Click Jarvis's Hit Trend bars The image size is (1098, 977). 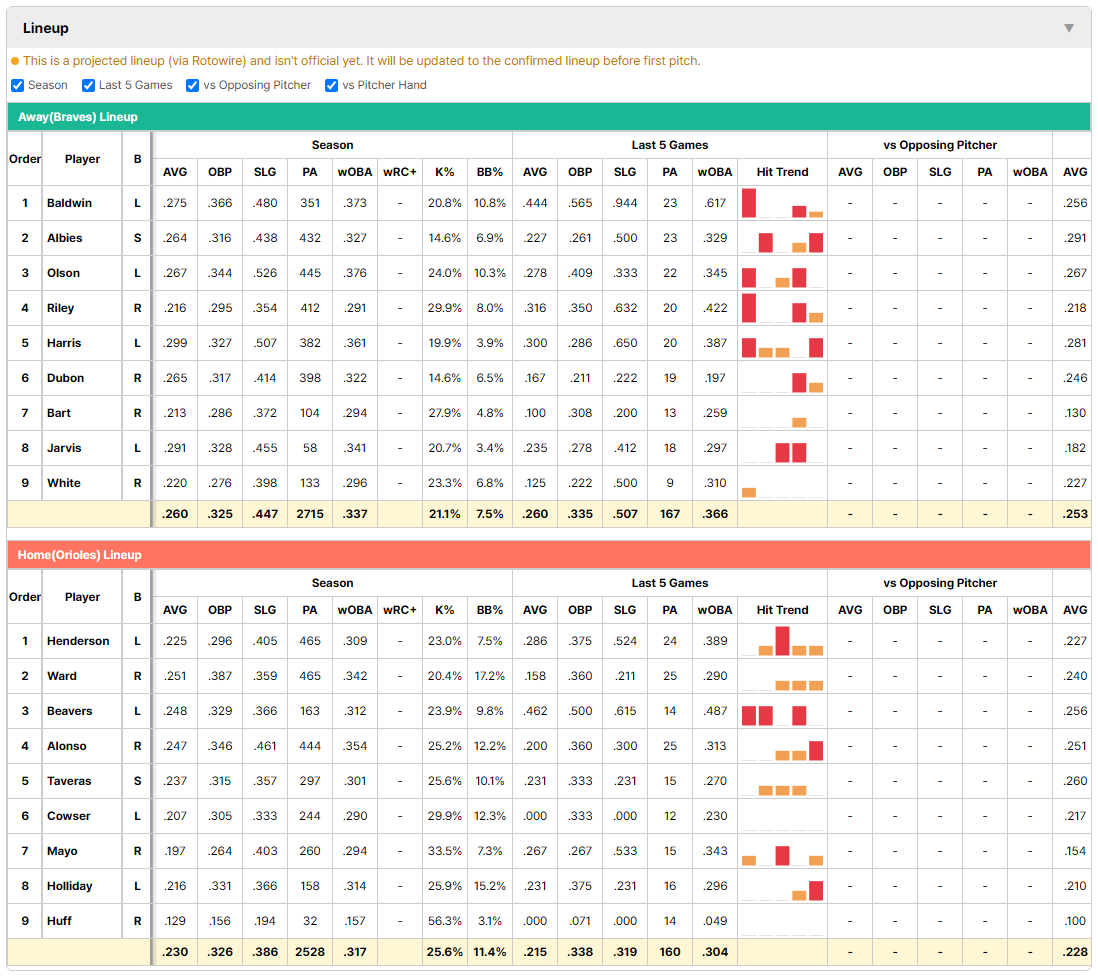pos(782,448)
